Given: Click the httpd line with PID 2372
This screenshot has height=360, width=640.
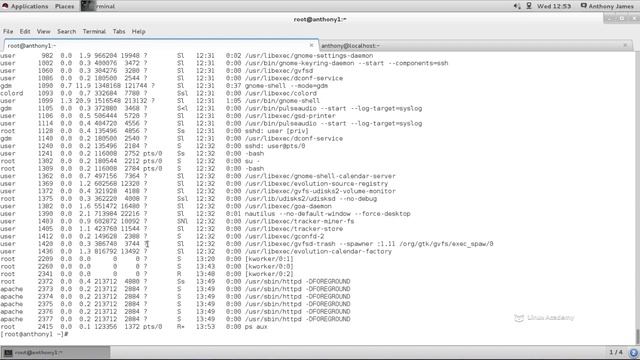Looking at the screenshot, I should tap(176, 282).
